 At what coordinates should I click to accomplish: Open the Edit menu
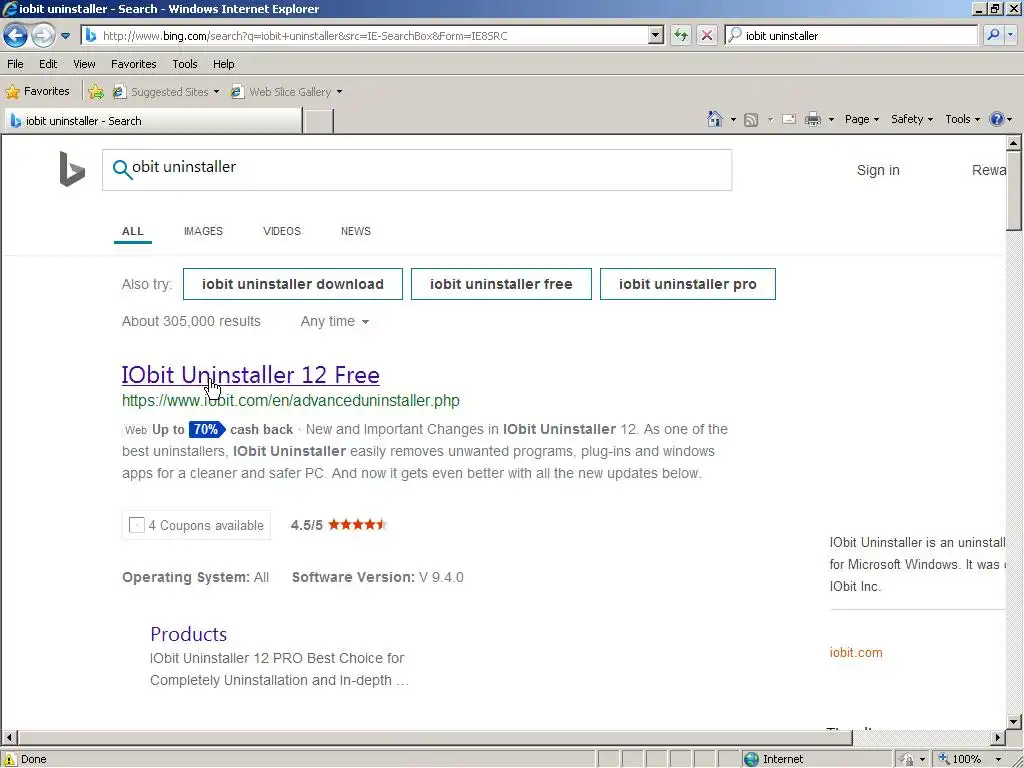(x=48, y=64)
